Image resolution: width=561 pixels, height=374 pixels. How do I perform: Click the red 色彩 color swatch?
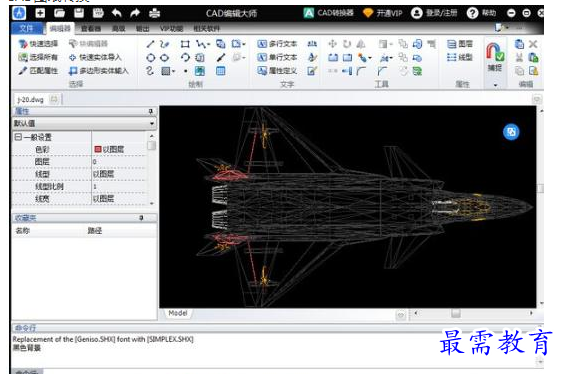click(x=98, y=149)
